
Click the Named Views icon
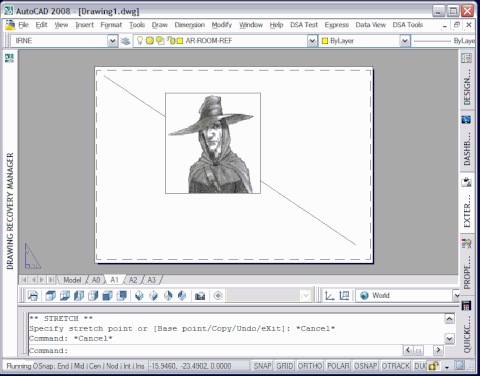click(33, 296)
